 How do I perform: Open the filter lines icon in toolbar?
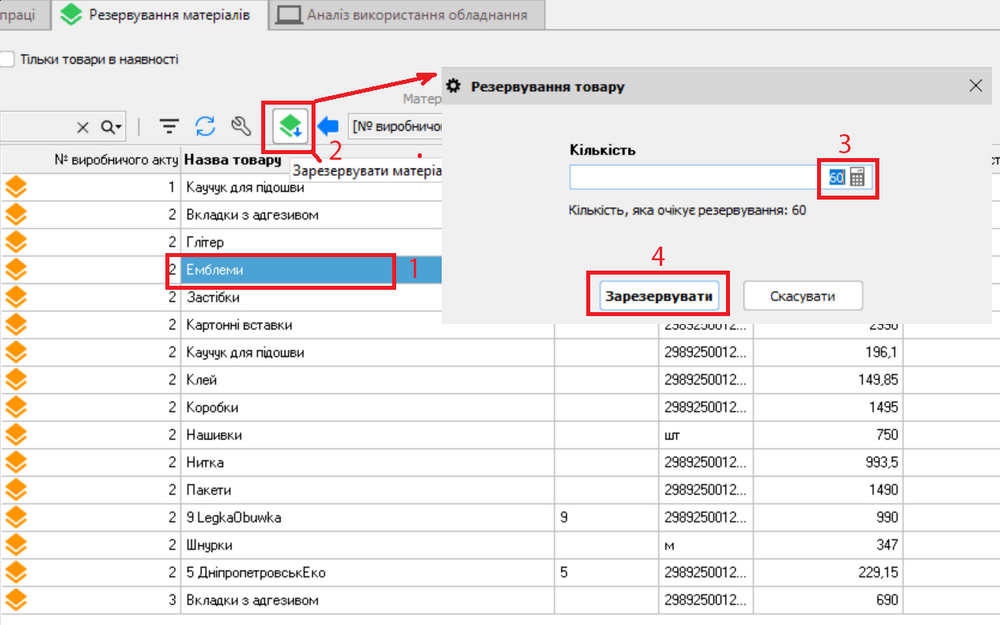(170, 126)
